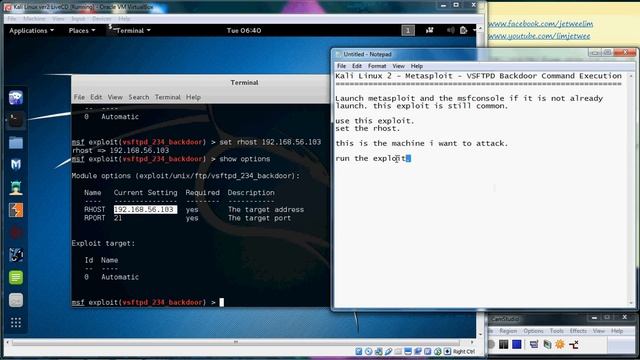
Task: Open the screen recorder icon in Kali top bar
Action: [x=429, y=31]
